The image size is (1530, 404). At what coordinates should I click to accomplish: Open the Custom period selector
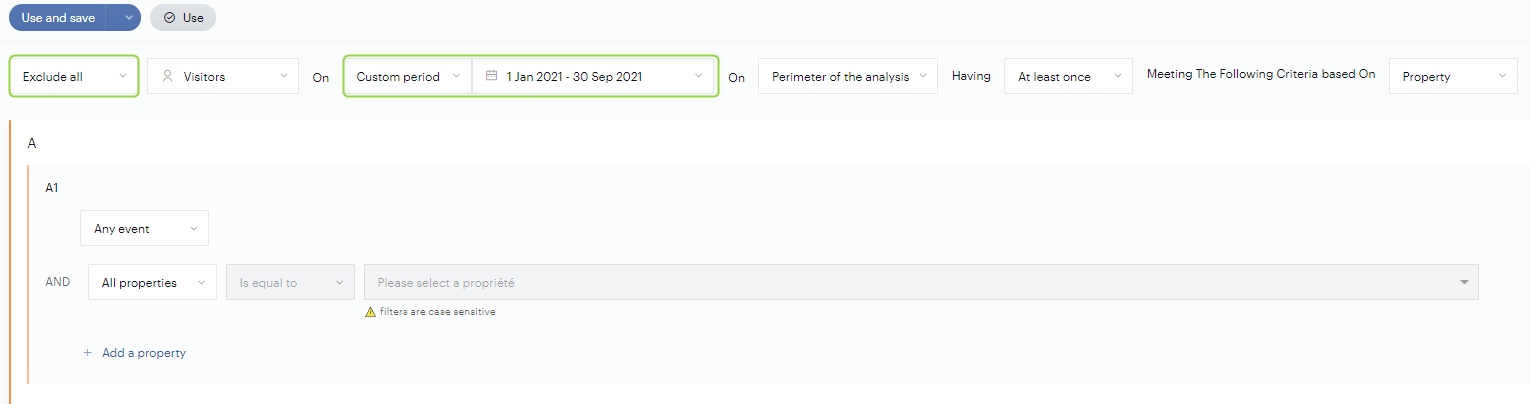409,76
